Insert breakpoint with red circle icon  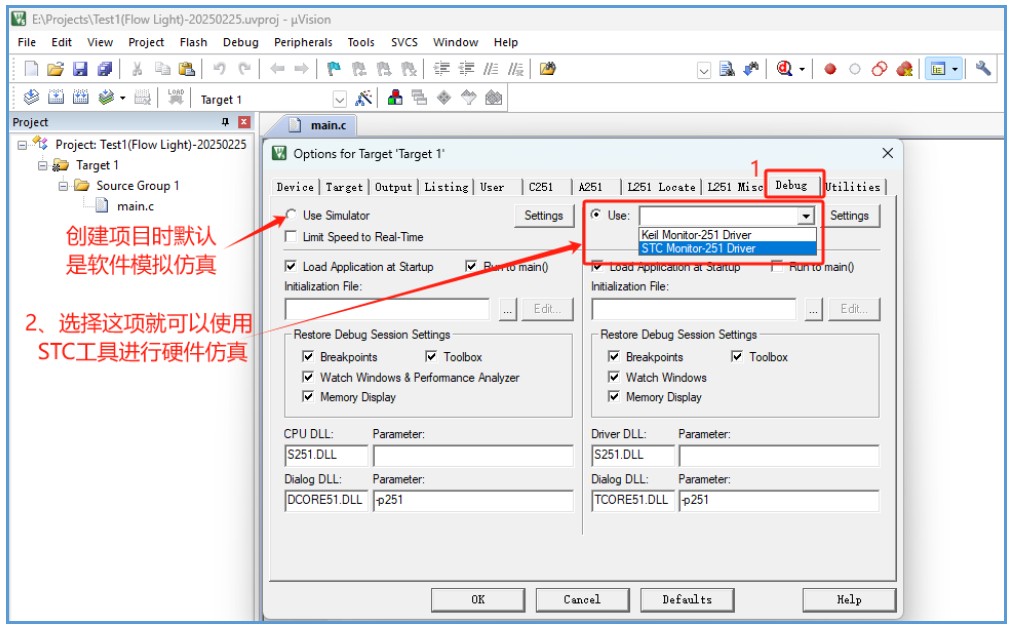click(830, 69)
